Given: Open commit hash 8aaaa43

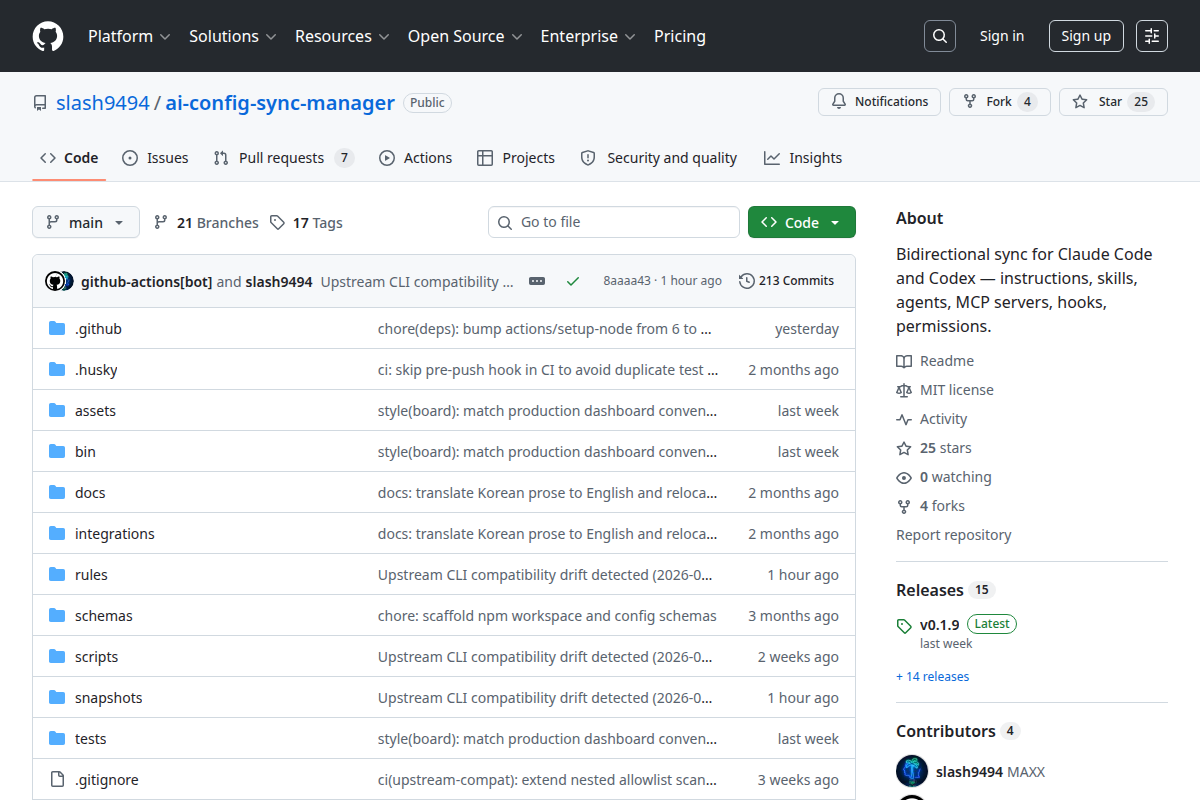Looking at the screenshot, I should coord(627,281).
